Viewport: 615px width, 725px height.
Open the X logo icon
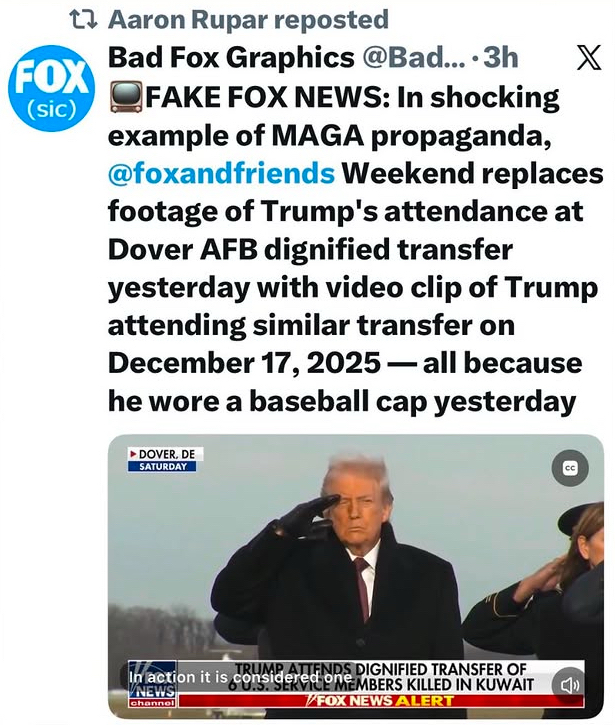(589, 57)
